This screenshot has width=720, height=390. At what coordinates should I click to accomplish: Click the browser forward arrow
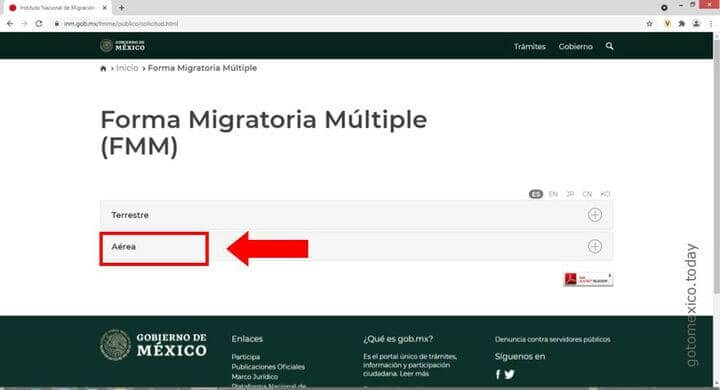[24, 23]
